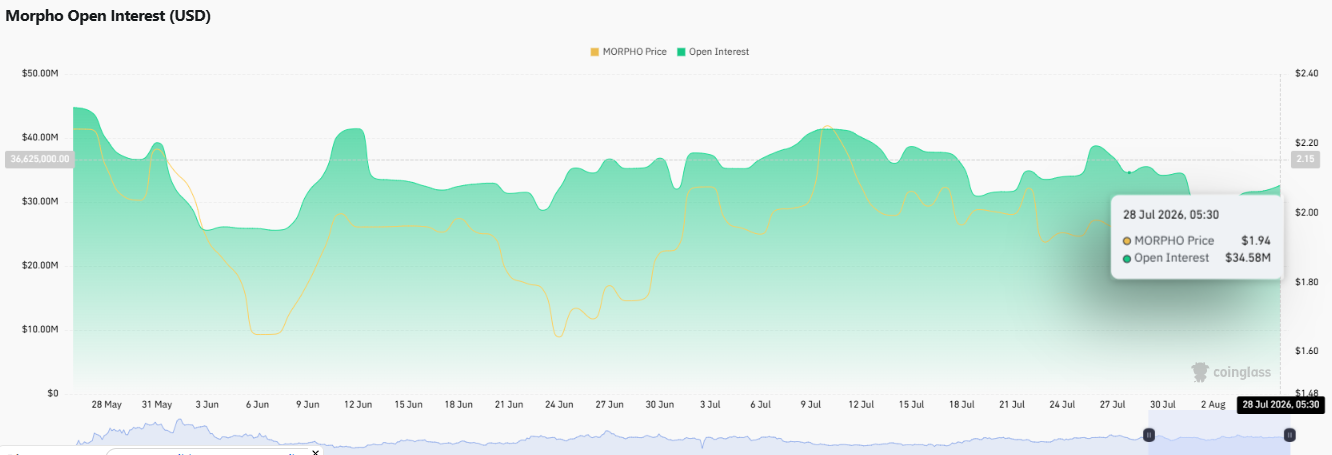
Task: Click the '24 Jun' date axis label
Action: pos(559,404)
